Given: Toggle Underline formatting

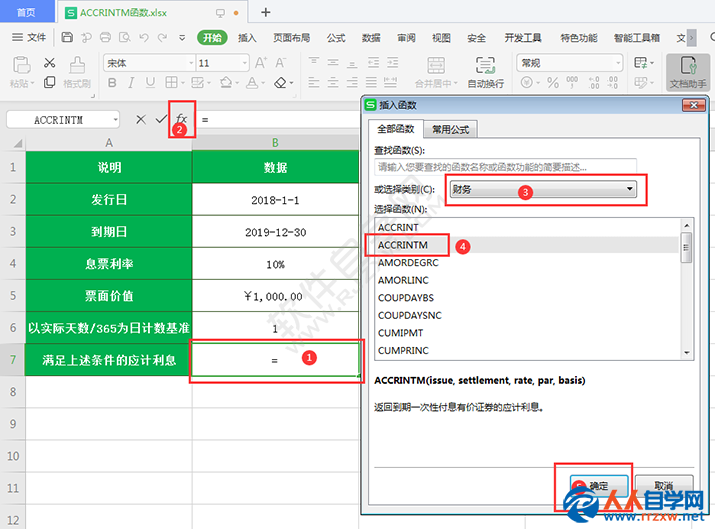Looking at the screenshot, I should (150, 83).
